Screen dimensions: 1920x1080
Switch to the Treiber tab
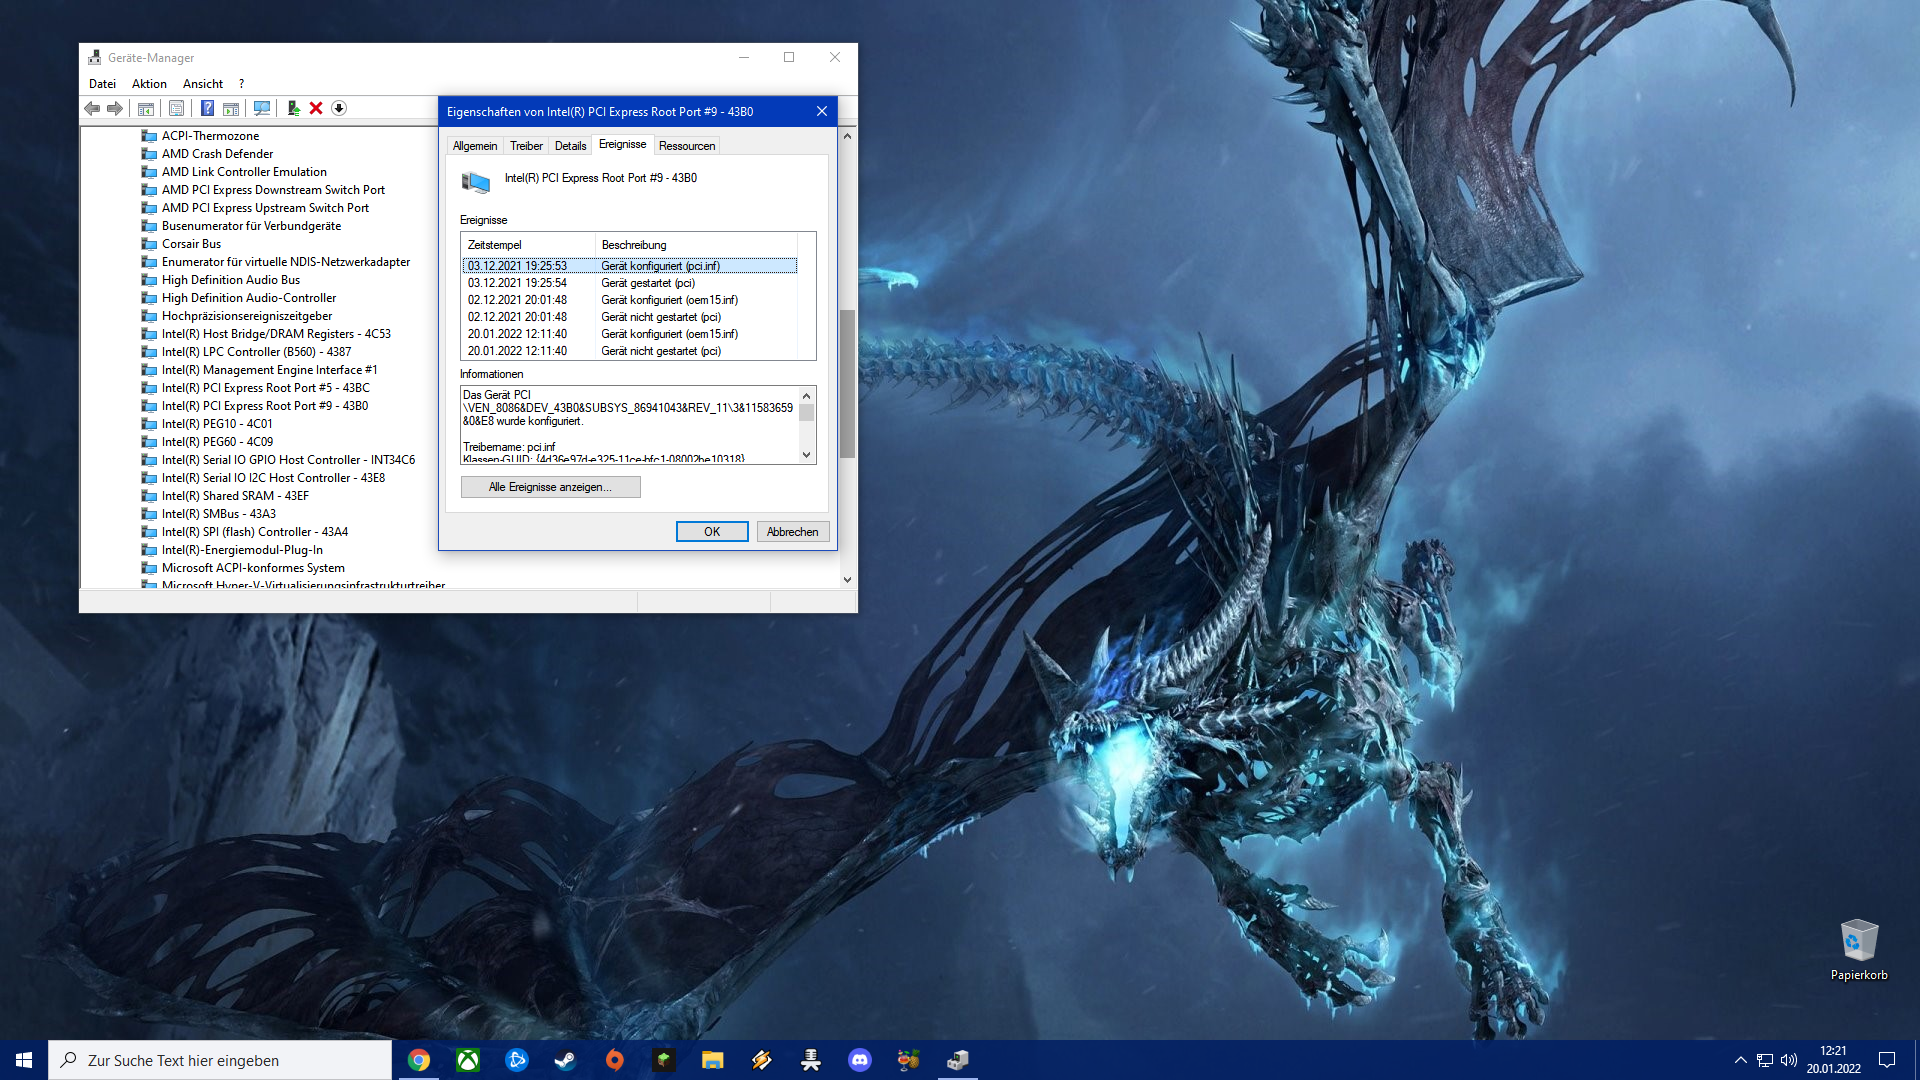526,146
